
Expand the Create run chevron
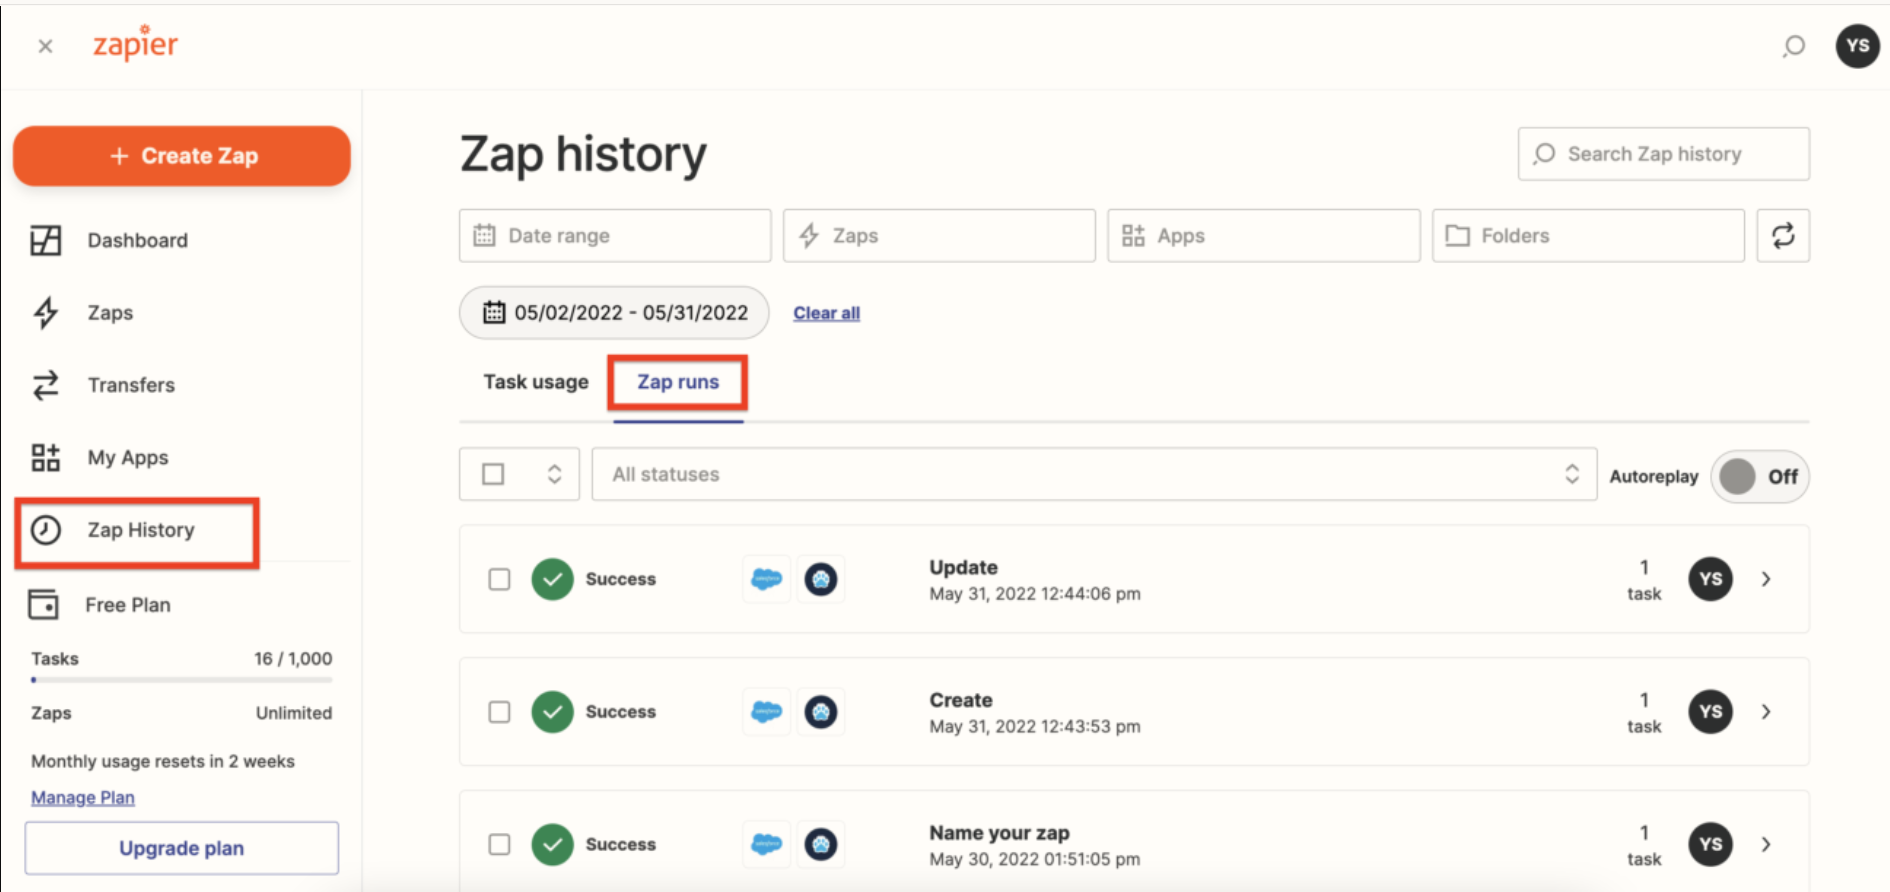point(1766,712)
